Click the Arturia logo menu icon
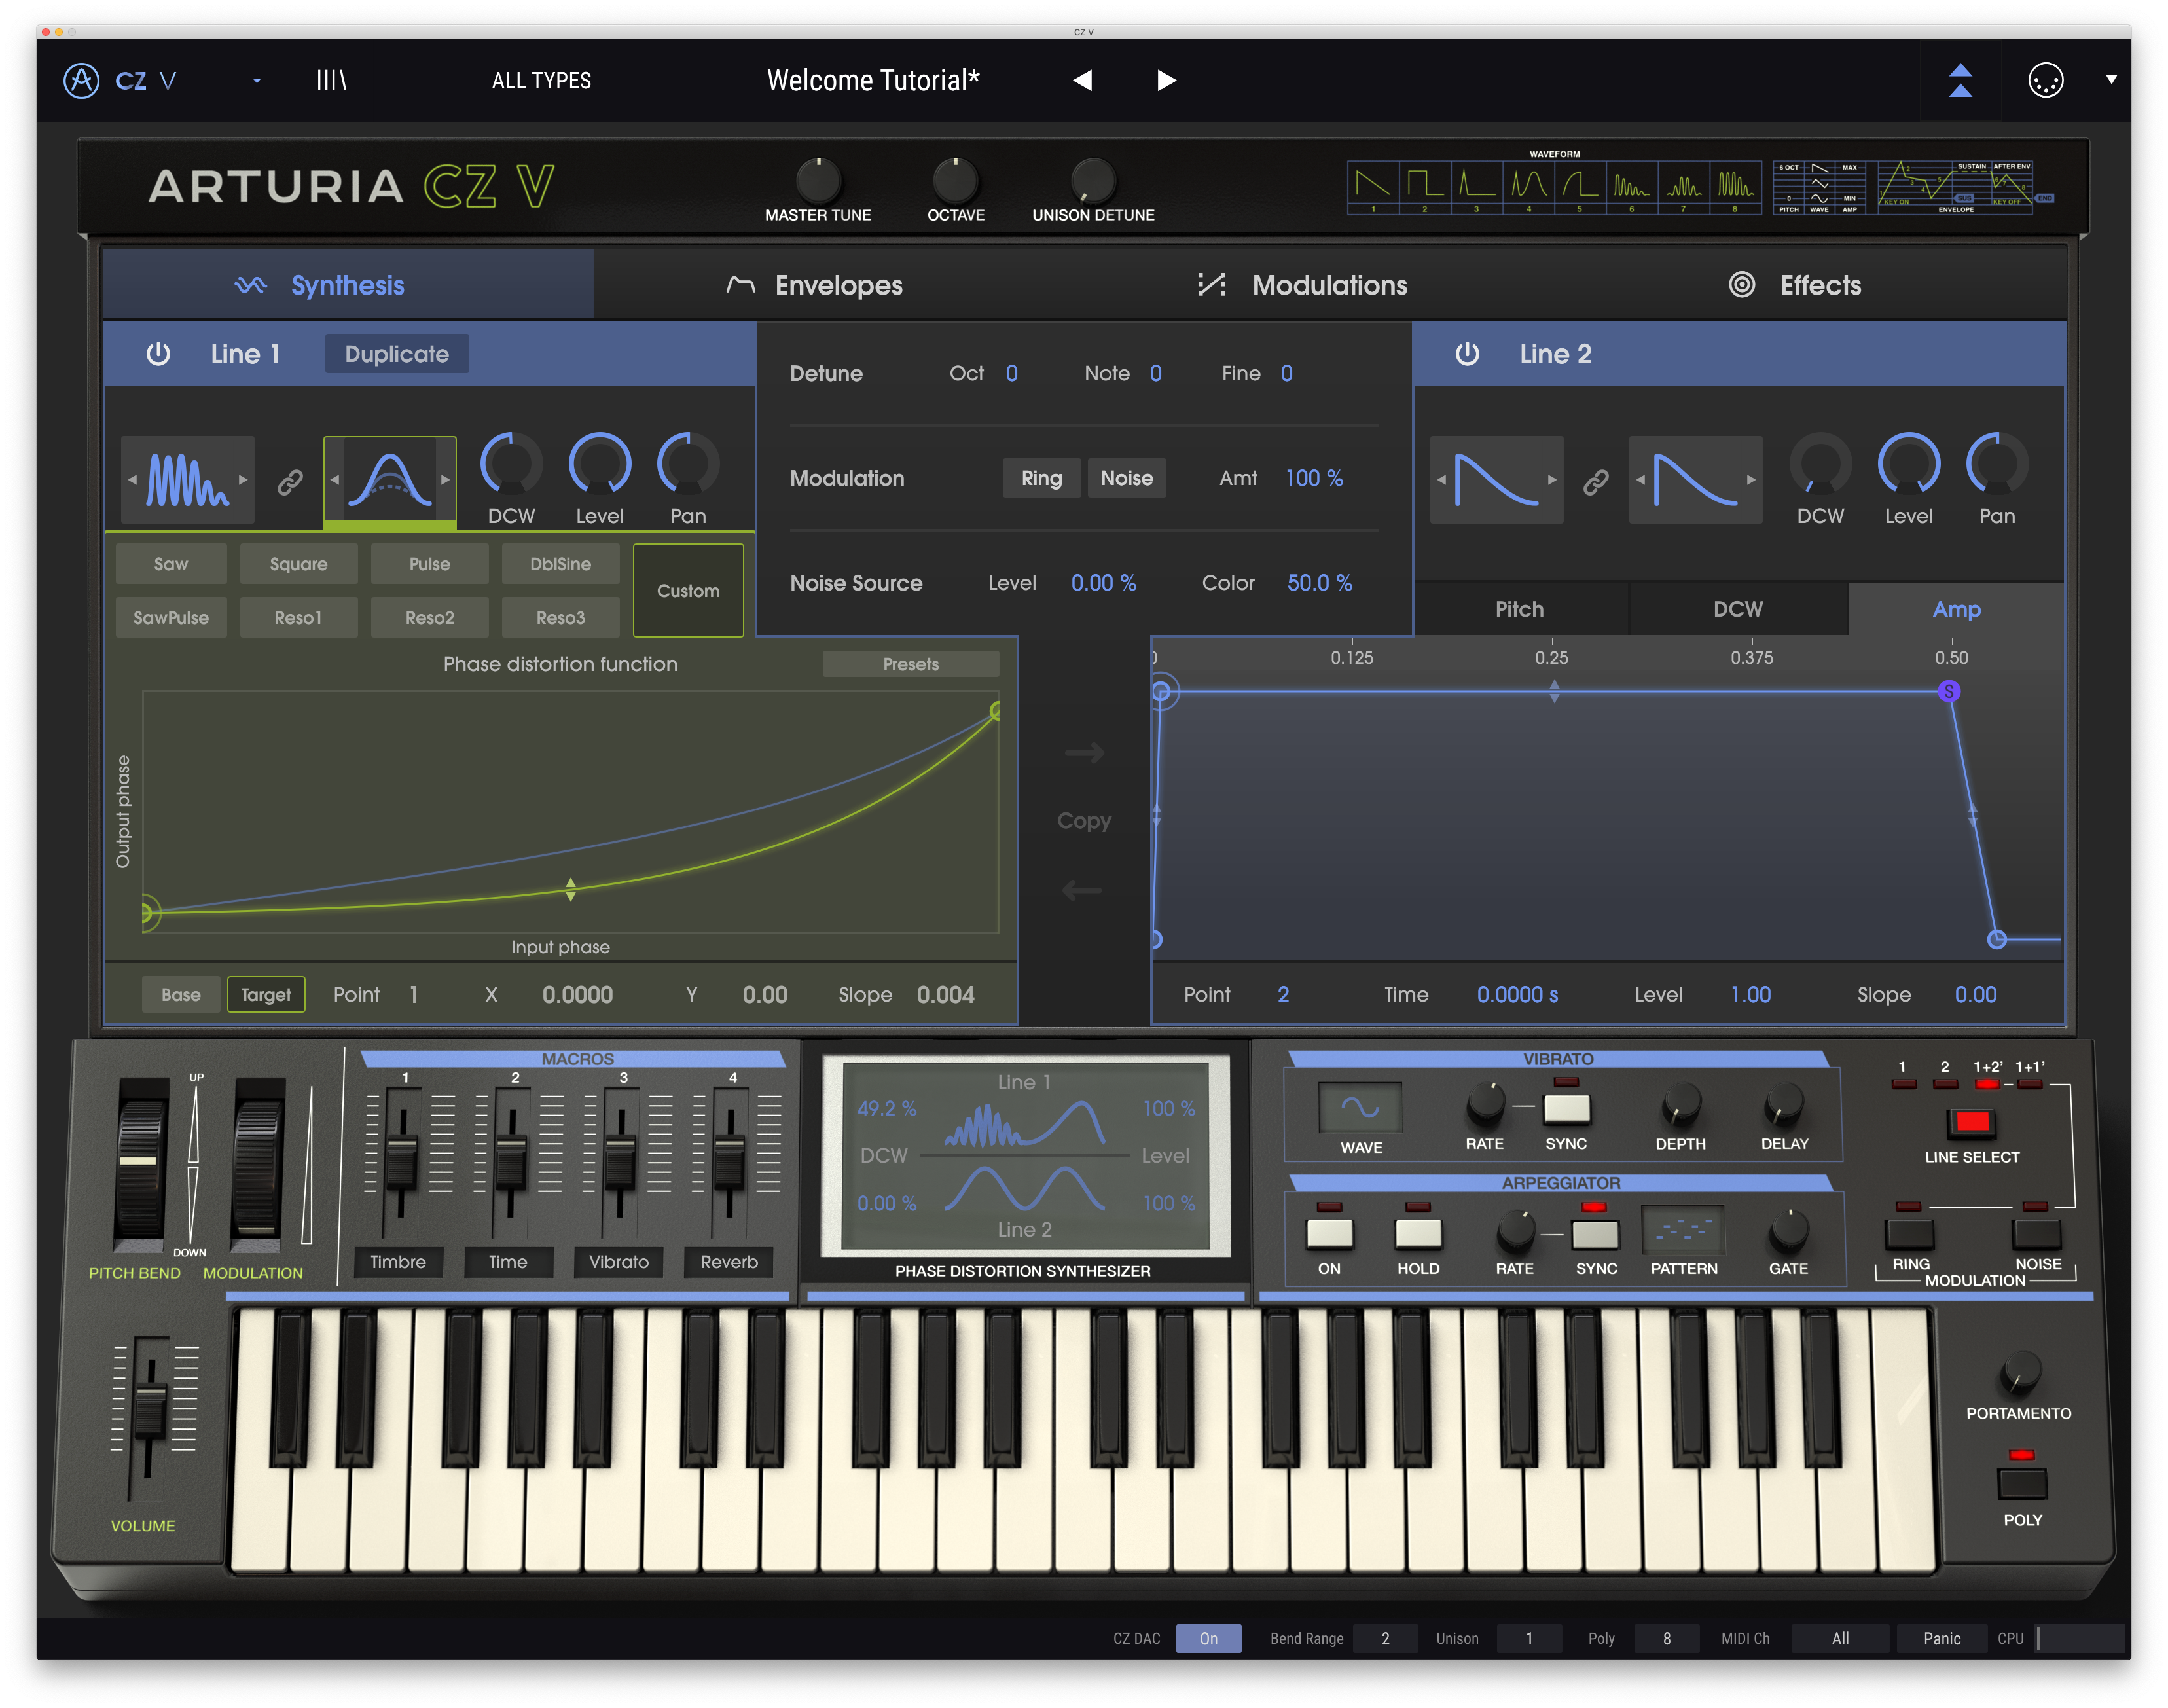 coord(82,80)
